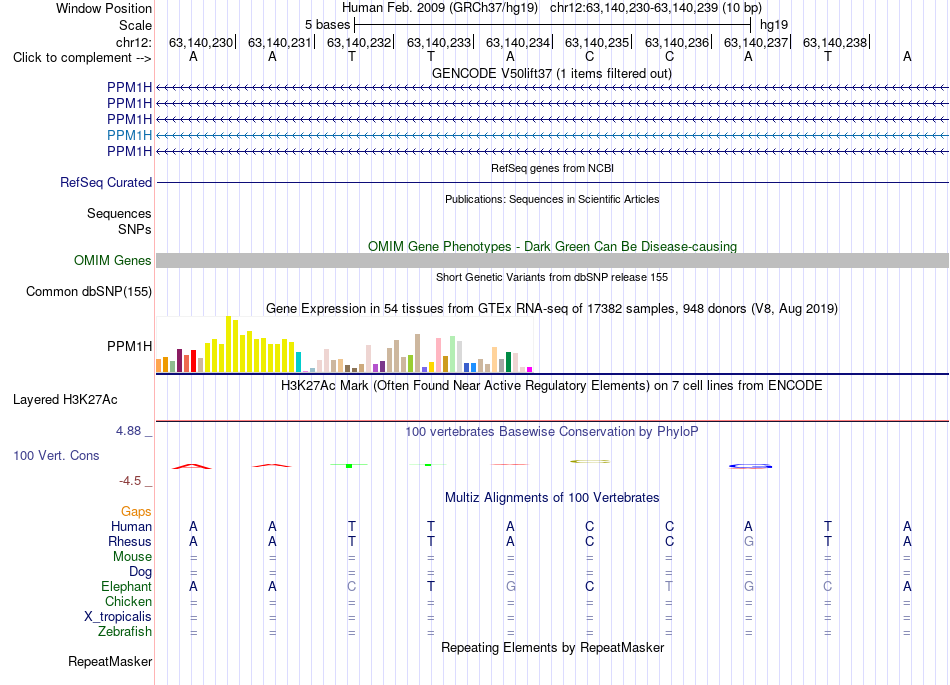
Task: Click the 63,140,230 ruler position
Action: [x=201, y=42]
